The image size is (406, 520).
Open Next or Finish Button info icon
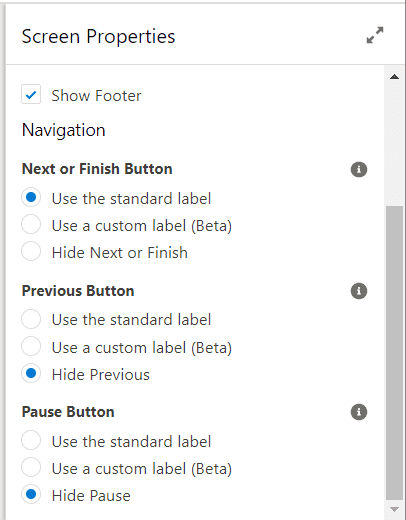(x=359, y=169)
